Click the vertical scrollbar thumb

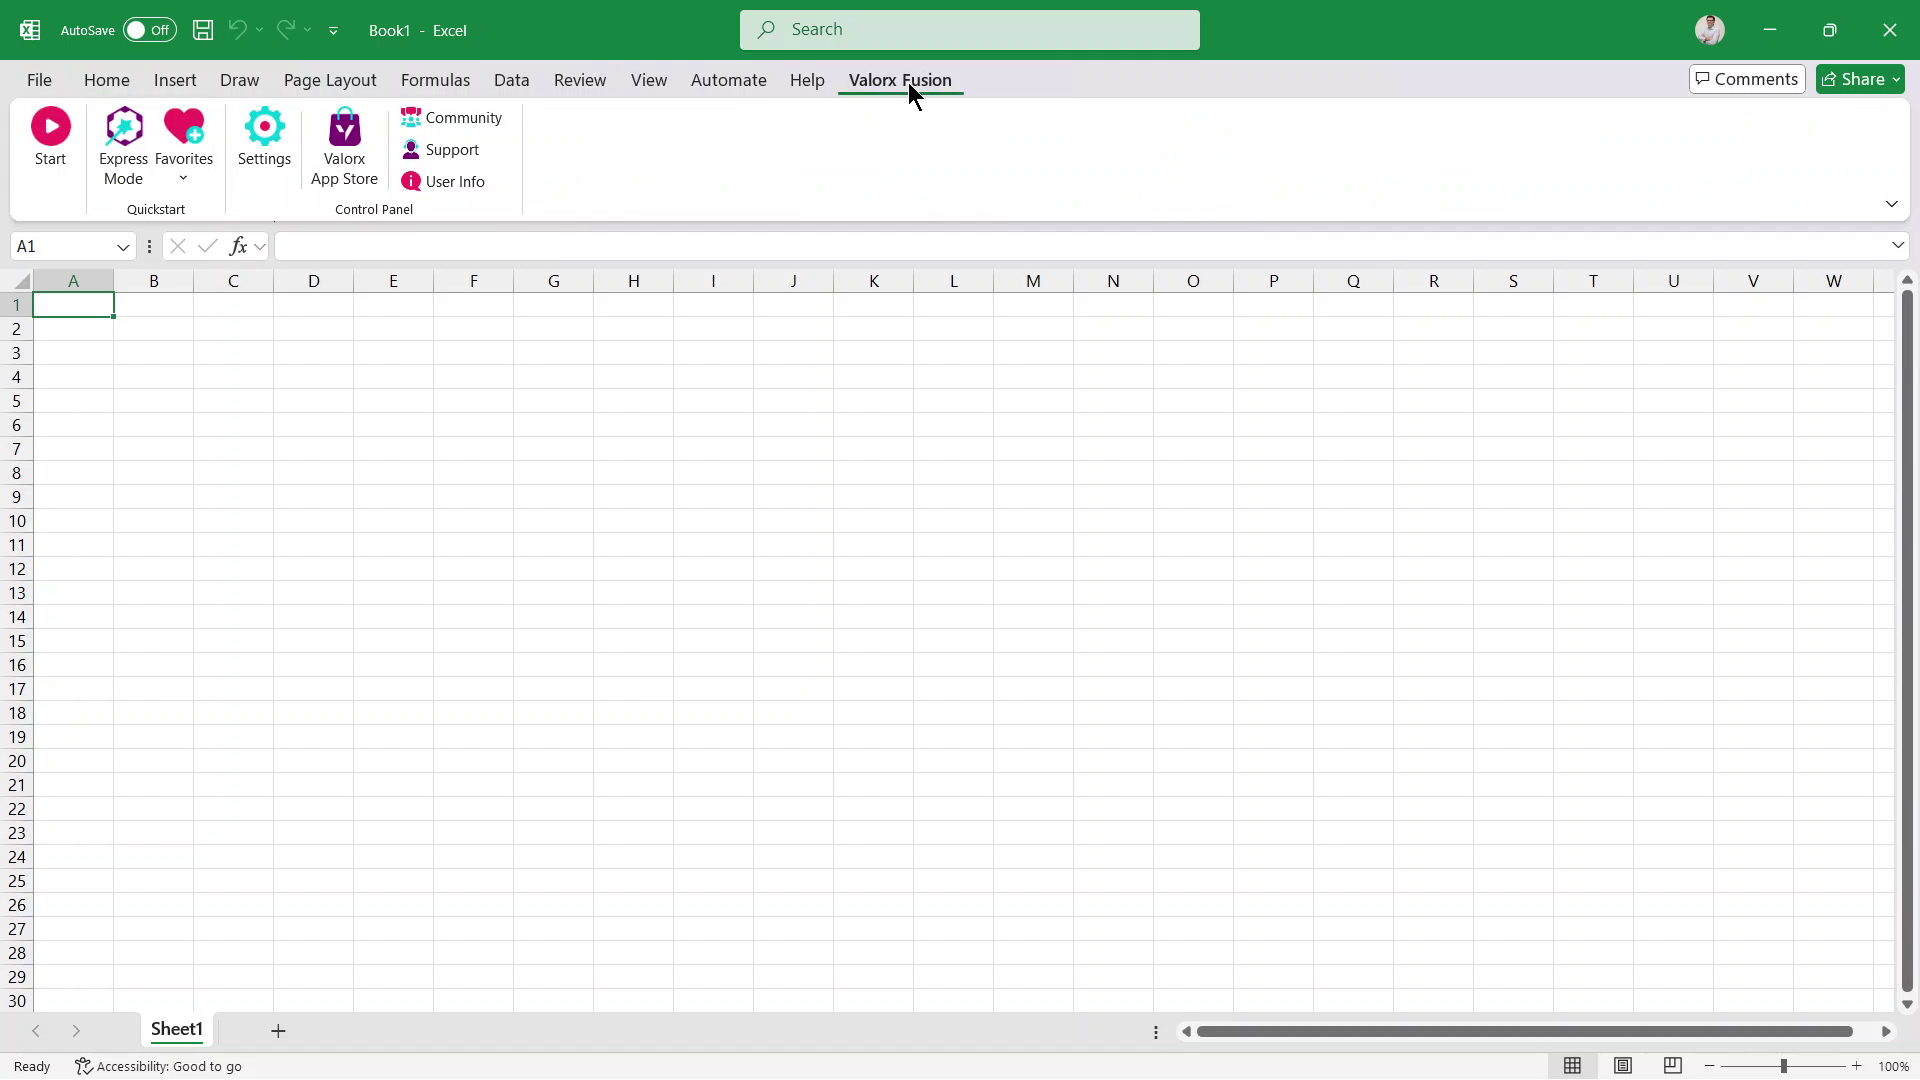pos(1907,640)
